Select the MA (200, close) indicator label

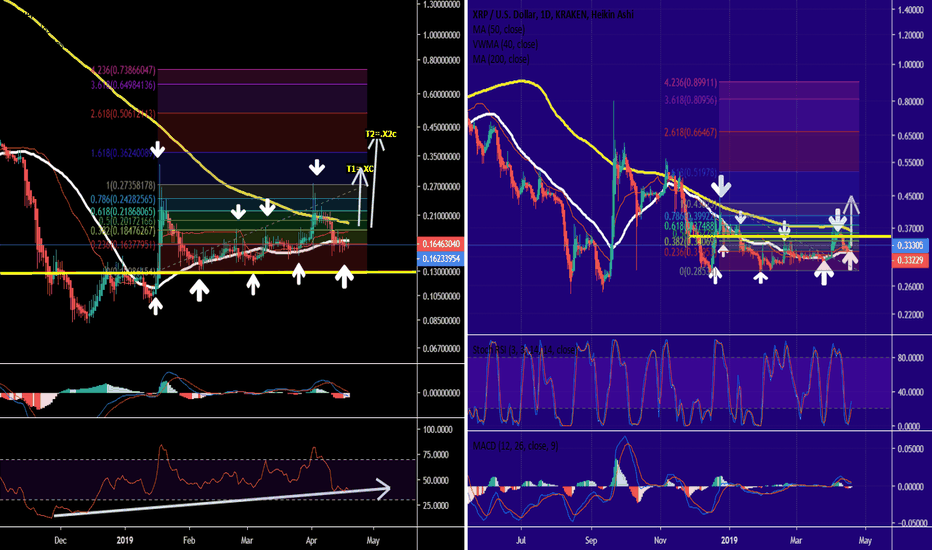click(x=501, y=59)
